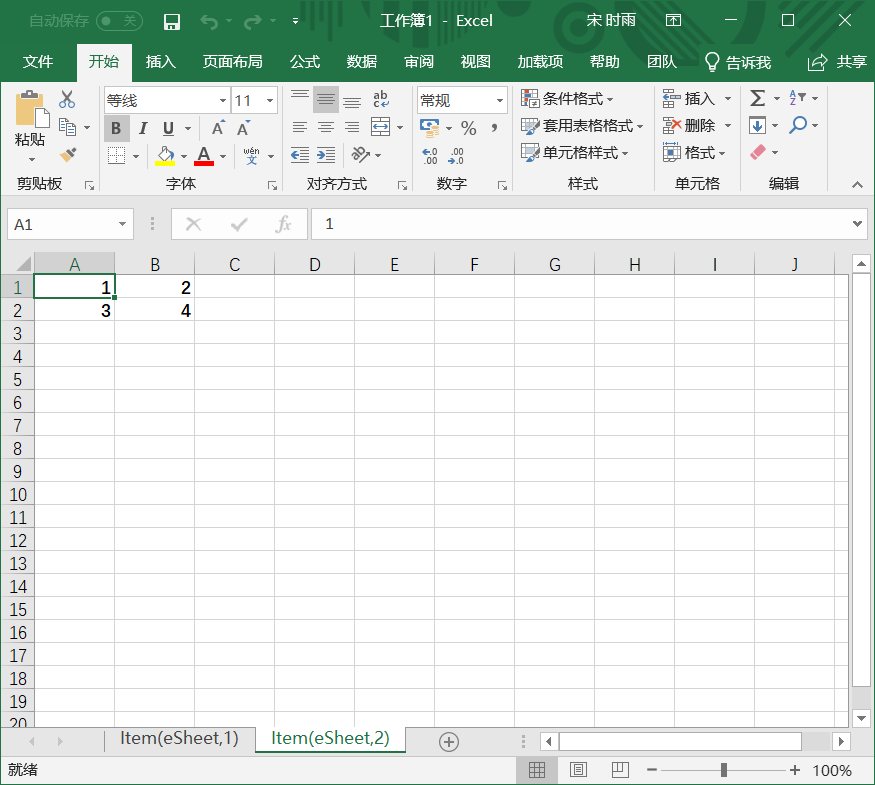875x785 pixels.
Task: Click the 单元格样式 cell styles button
Action: click(x=574, y=152)
